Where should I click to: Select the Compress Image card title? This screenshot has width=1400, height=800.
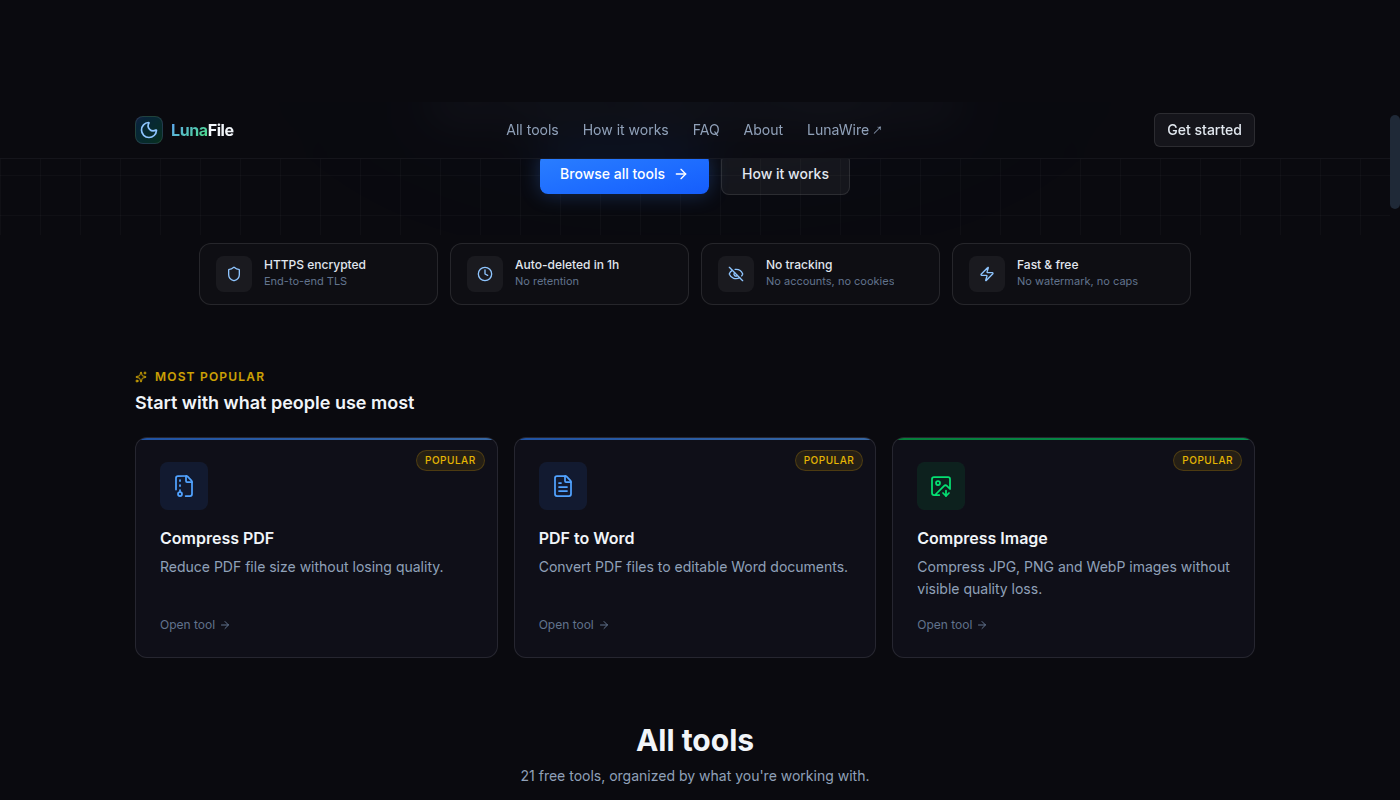982,538
